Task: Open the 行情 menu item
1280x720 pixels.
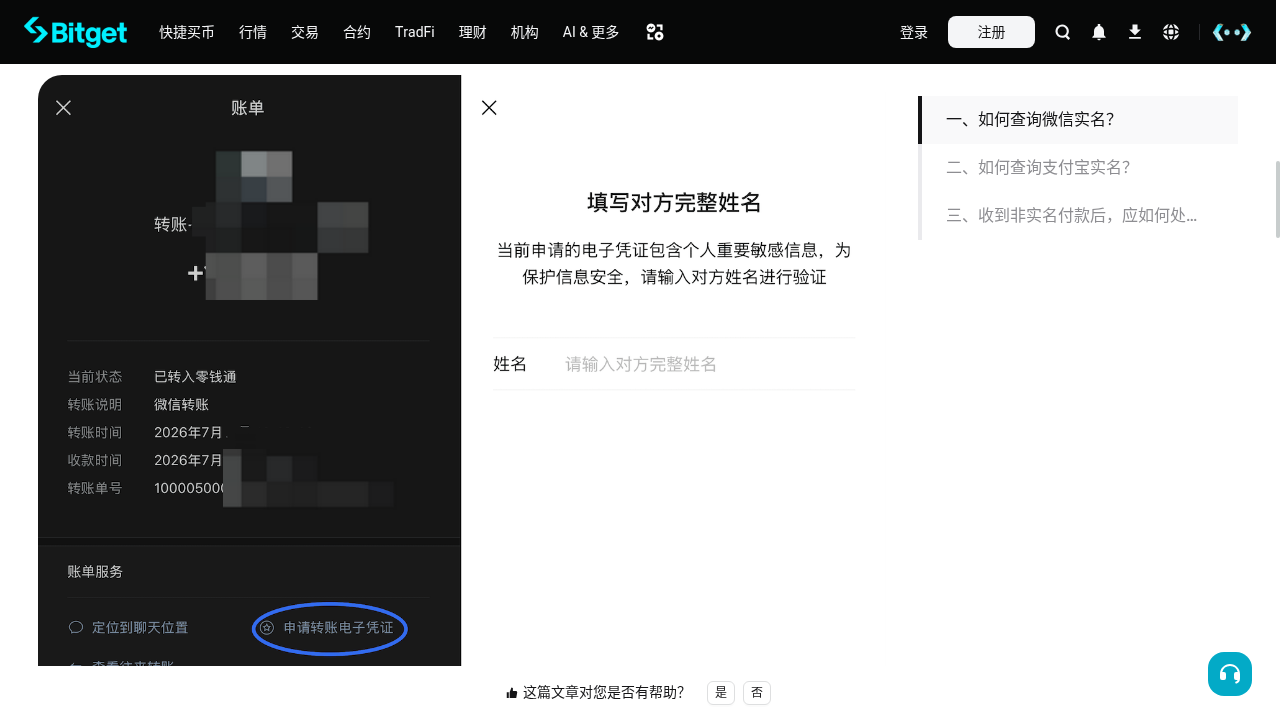Action: [x=253, y=32]
